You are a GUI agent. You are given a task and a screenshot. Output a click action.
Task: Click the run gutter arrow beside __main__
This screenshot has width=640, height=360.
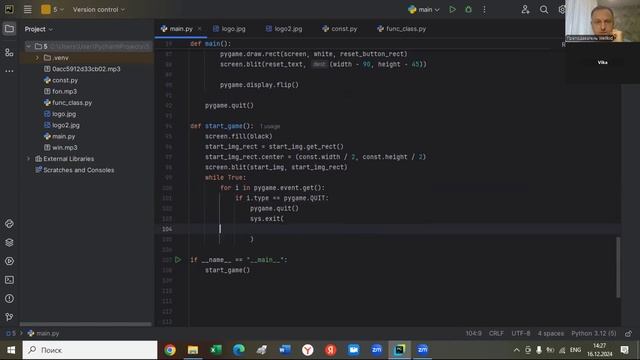point(178,260)
